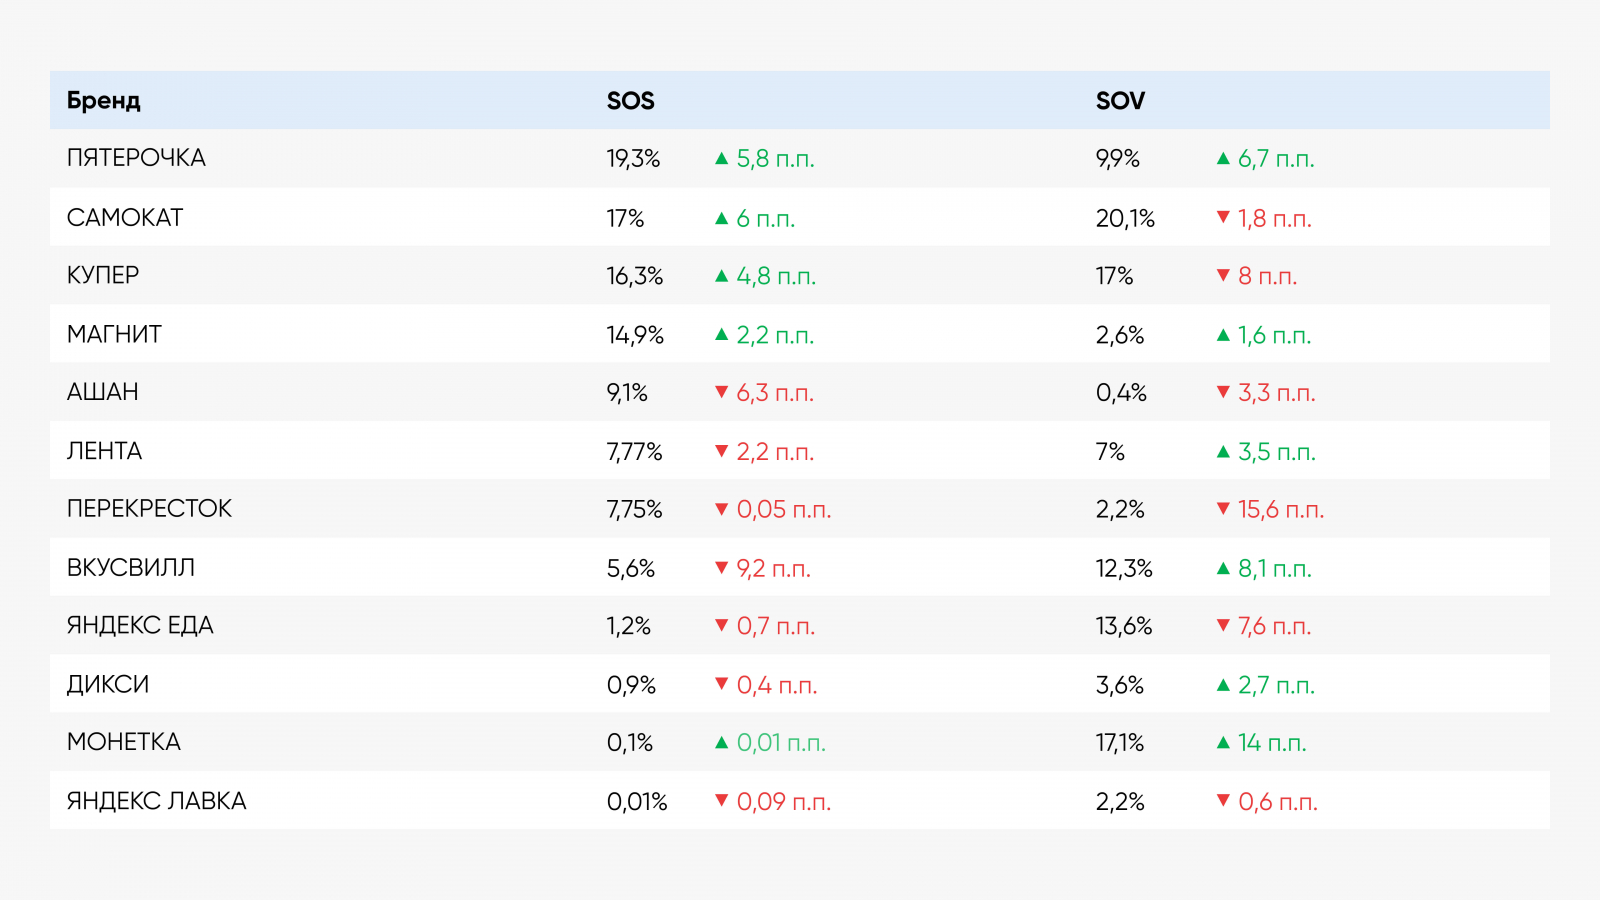Click the green up arrow beside ПЯТЕРОЧКА SOS change
1600x900 pixels.
pyautogui.click(x=721, y=158)
